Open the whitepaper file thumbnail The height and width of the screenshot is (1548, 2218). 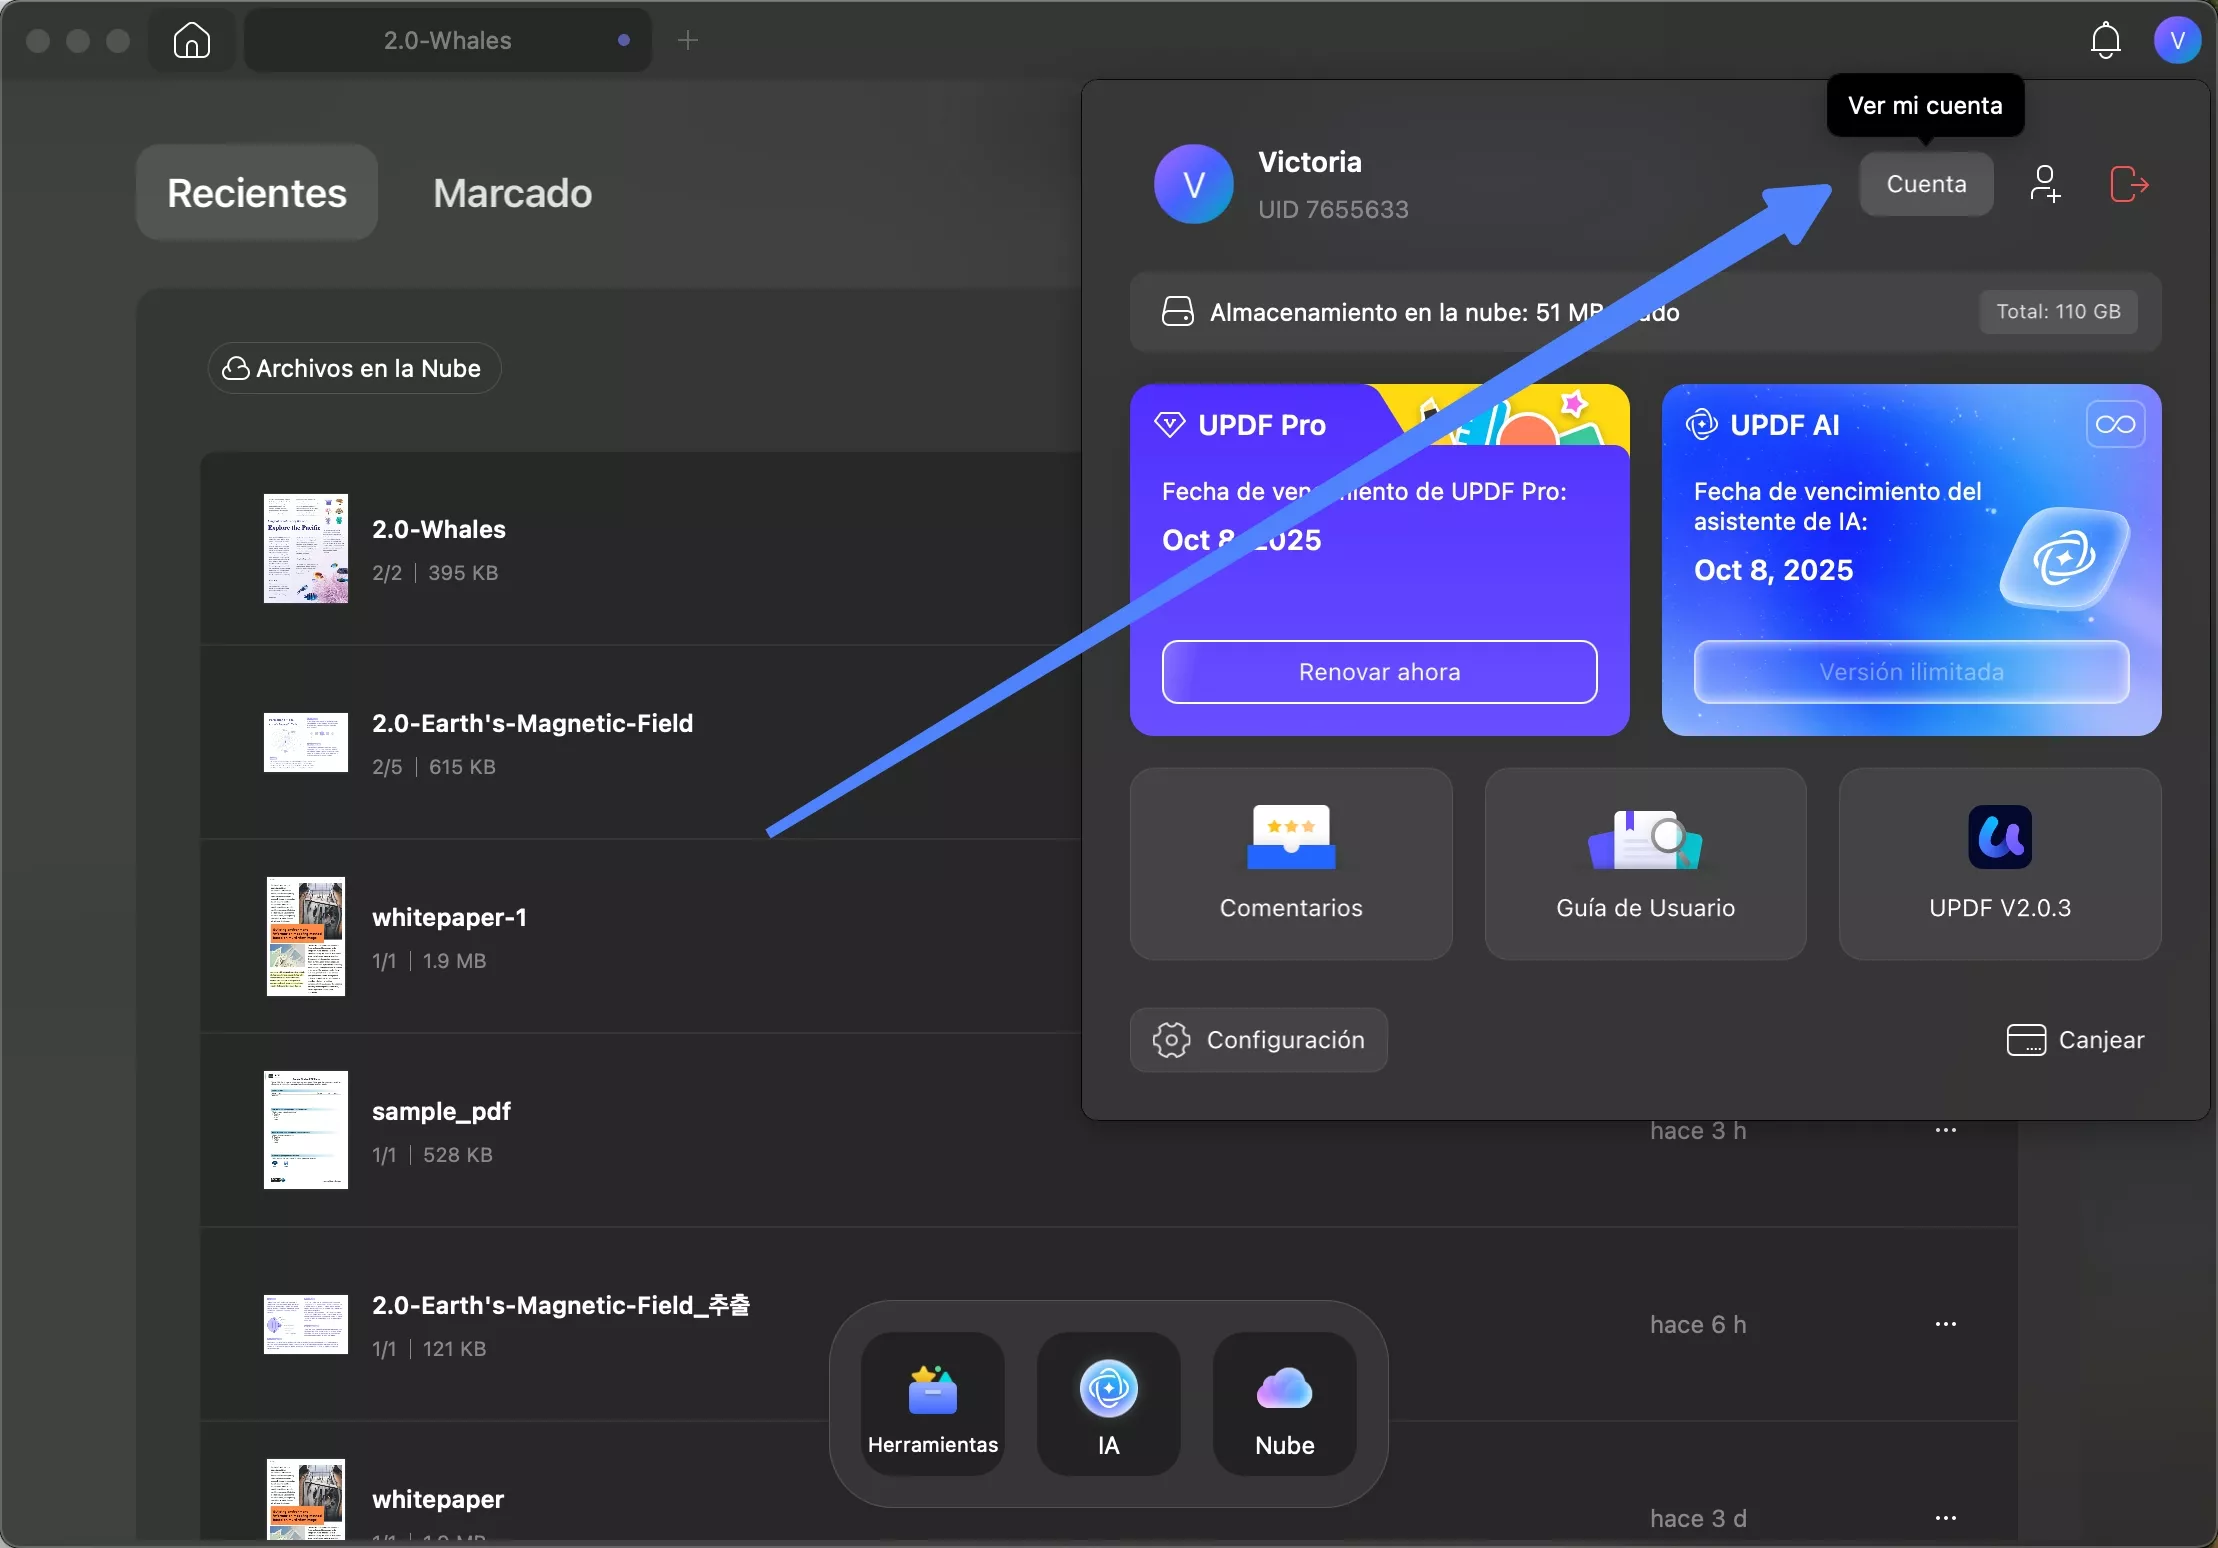[x=306, y=1499]
